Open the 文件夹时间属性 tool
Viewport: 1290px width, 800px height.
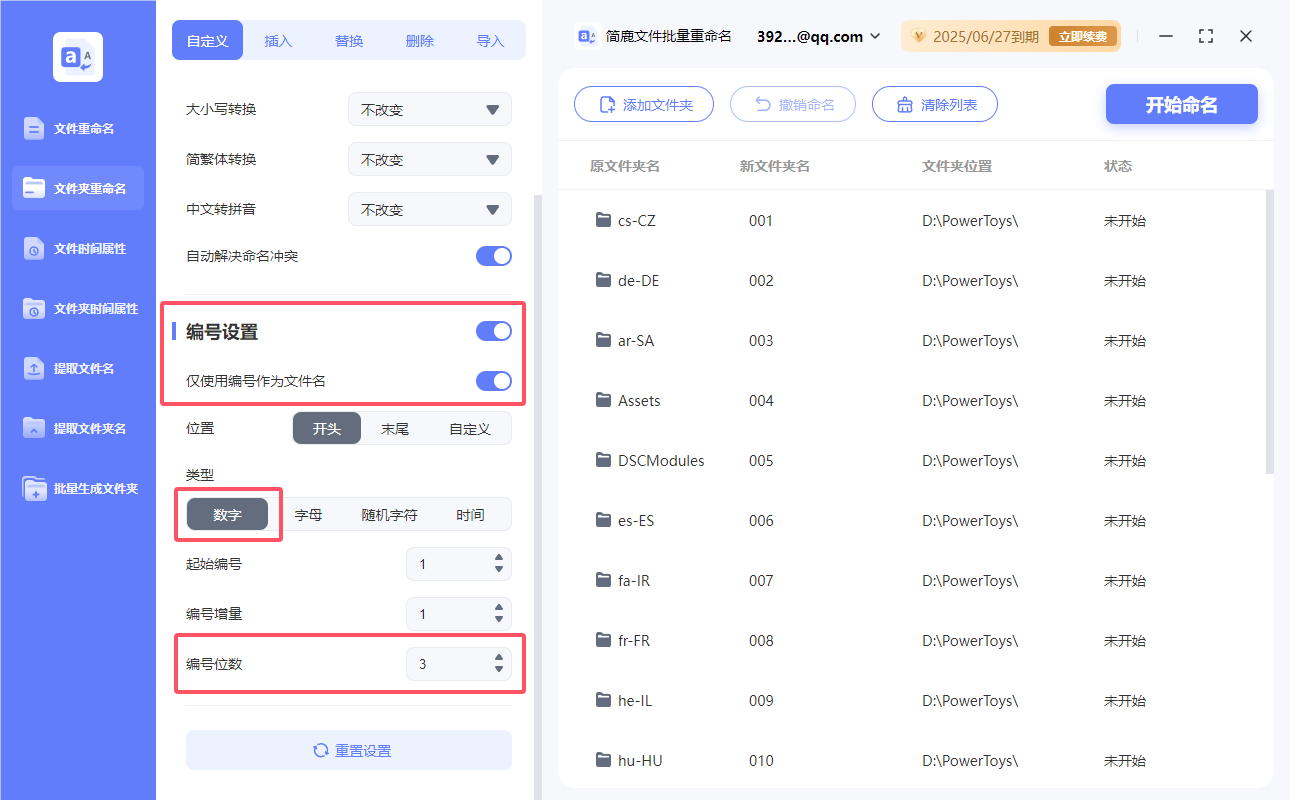77,308
